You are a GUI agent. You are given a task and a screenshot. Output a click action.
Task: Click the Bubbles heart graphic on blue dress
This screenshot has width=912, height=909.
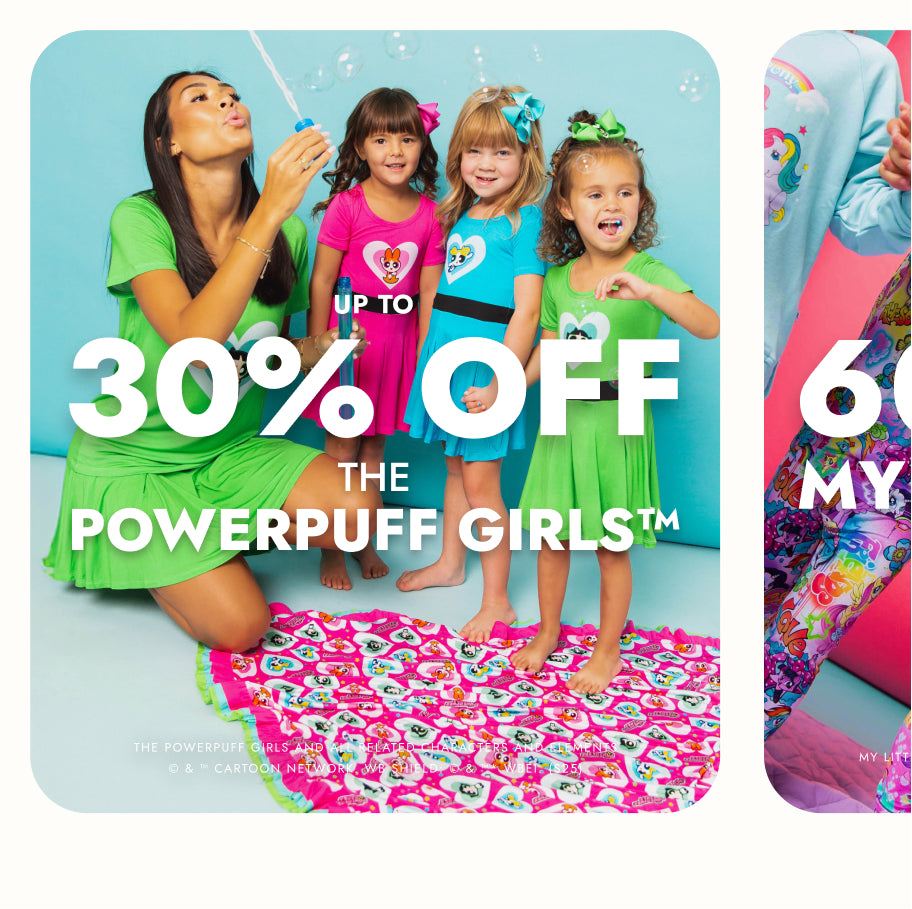point(464,256)
